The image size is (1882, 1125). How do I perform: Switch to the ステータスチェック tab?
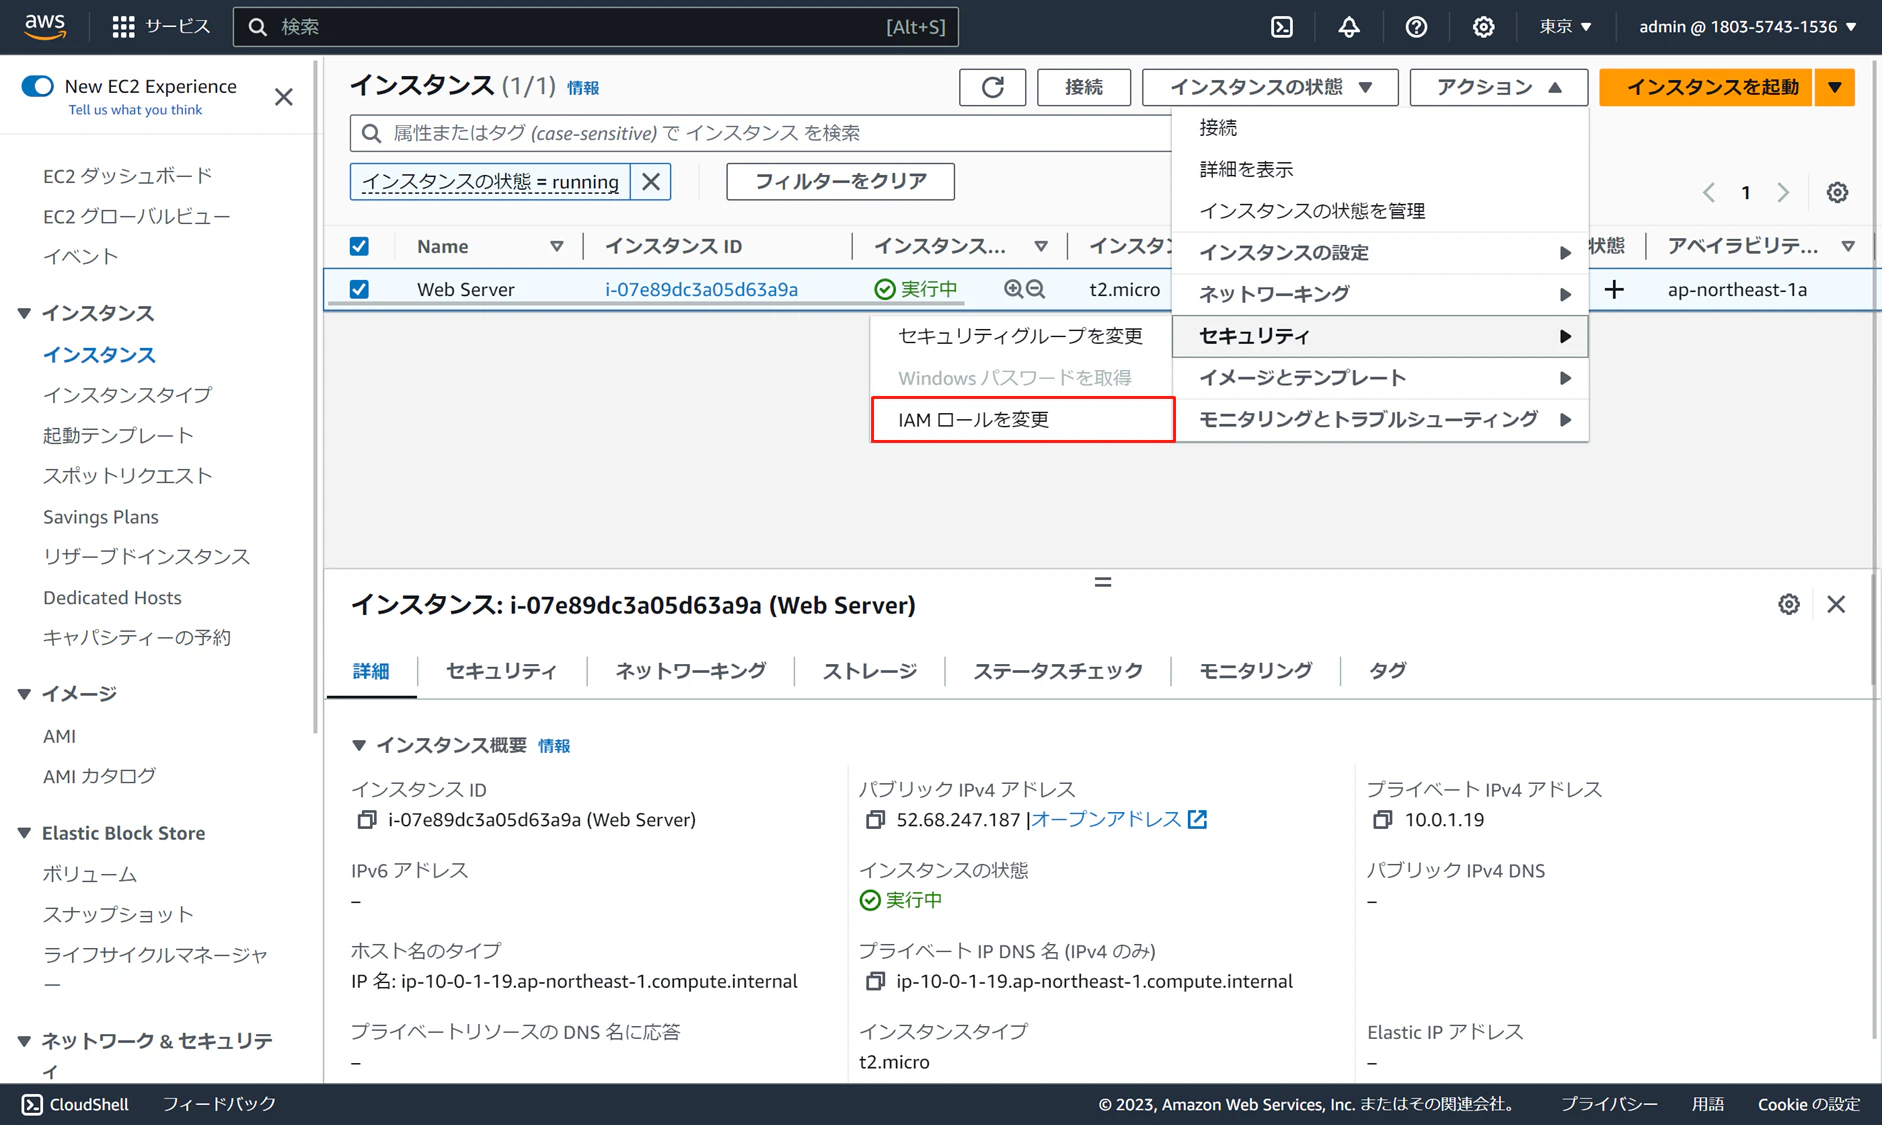tap(1057, 671)
